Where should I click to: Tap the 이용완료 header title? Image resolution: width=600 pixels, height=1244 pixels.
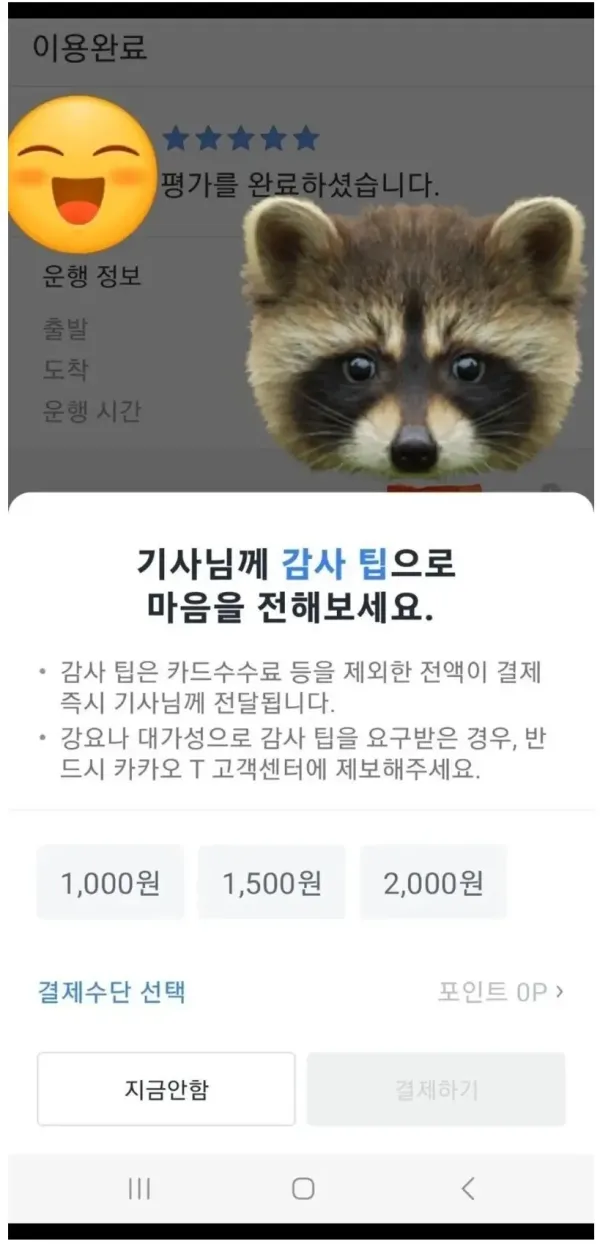click(x=90, y=47)
